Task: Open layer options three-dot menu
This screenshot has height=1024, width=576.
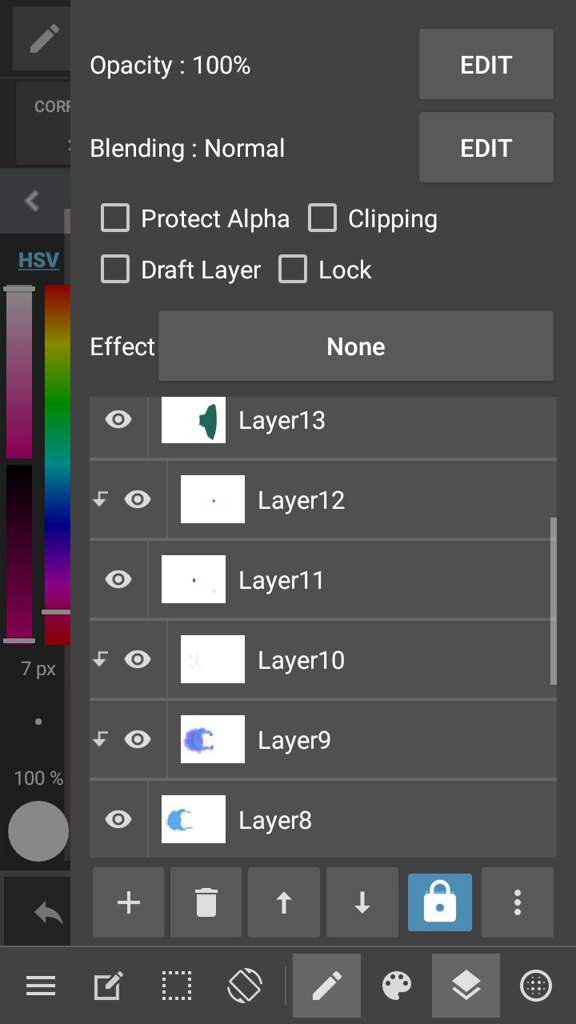Action: 517,903
